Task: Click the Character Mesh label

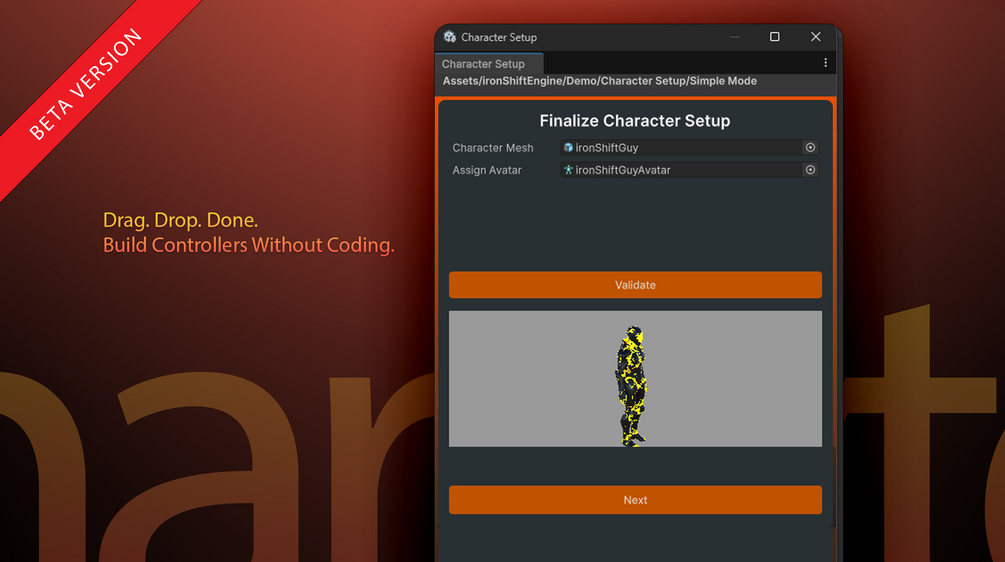Action: 493,148
